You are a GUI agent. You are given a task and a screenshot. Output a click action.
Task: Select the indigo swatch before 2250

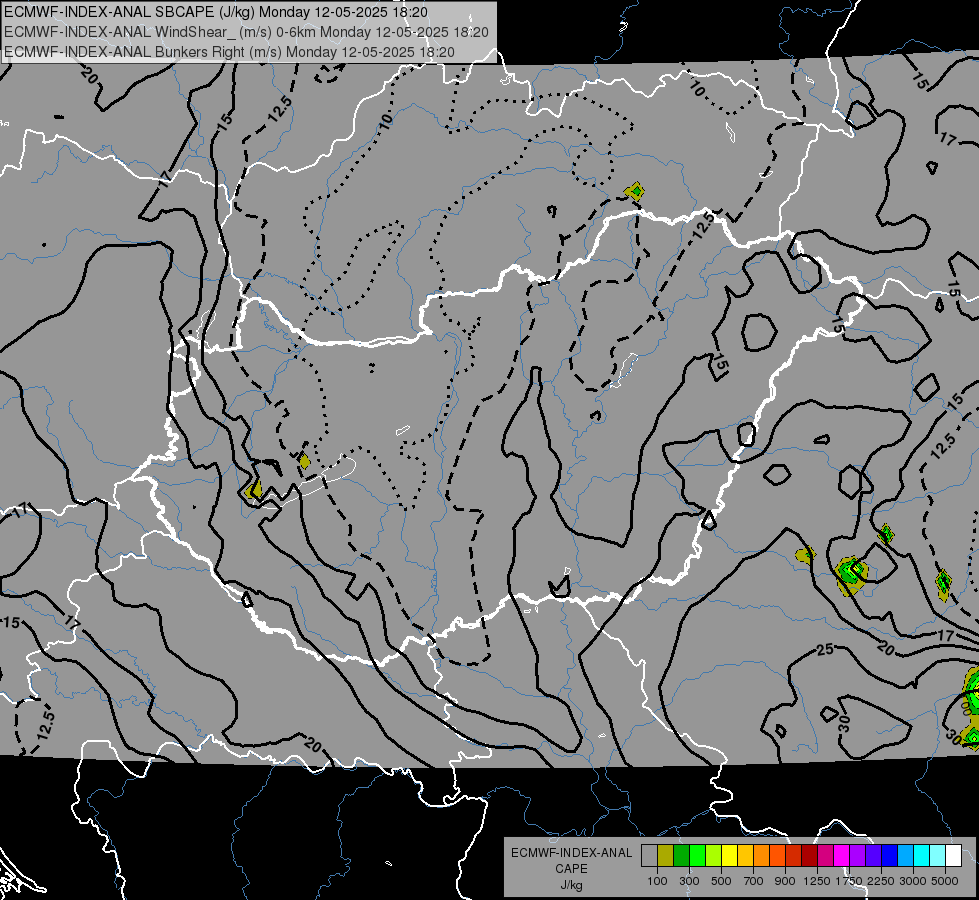[873, 856]
